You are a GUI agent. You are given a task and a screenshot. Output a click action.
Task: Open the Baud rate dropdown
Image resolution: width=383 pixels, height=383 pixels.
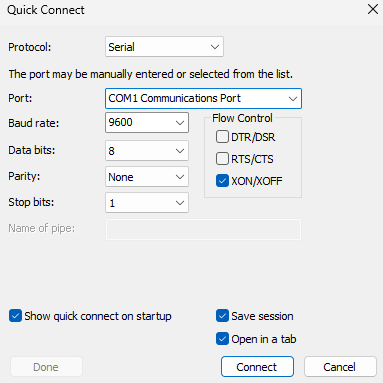[x=147, y=122]
